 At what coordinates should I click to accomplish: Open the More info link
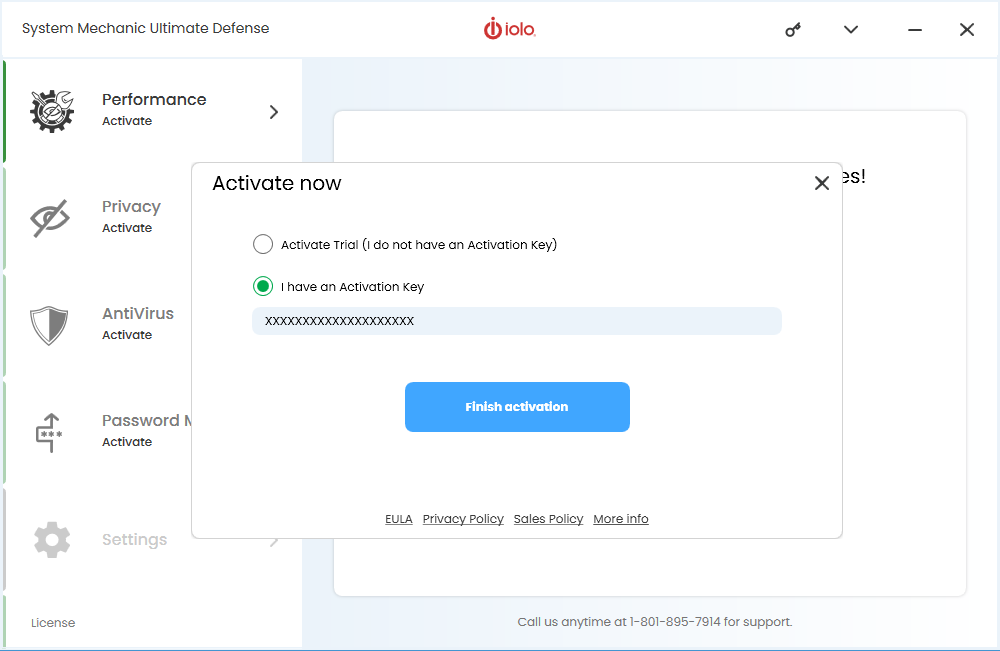621,519
